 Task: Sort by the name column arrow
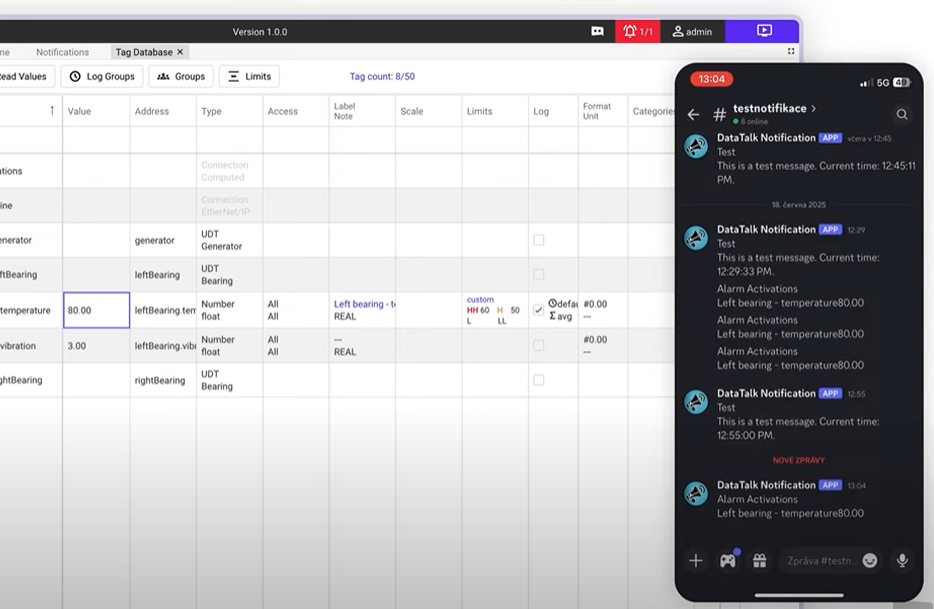52,110
